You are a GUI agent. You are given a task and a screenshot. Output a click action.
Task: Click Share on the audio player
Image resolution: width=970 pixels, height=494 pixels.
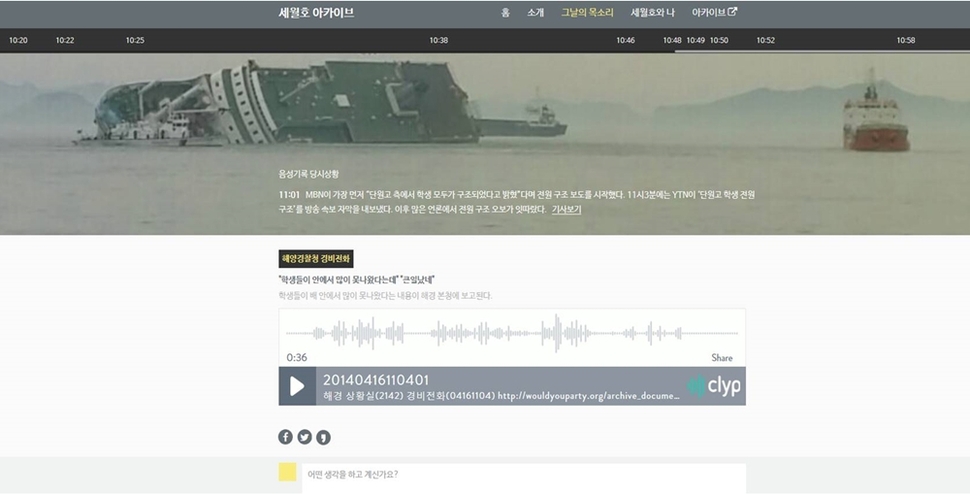coord(721,357)
